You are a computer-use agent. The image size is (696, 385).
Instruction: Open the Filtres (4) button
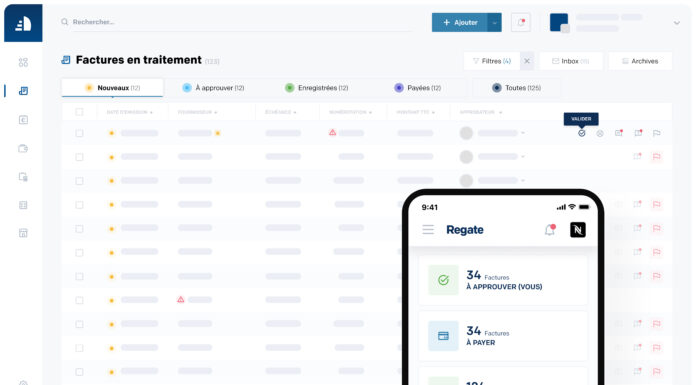click(x=491, y=61)
